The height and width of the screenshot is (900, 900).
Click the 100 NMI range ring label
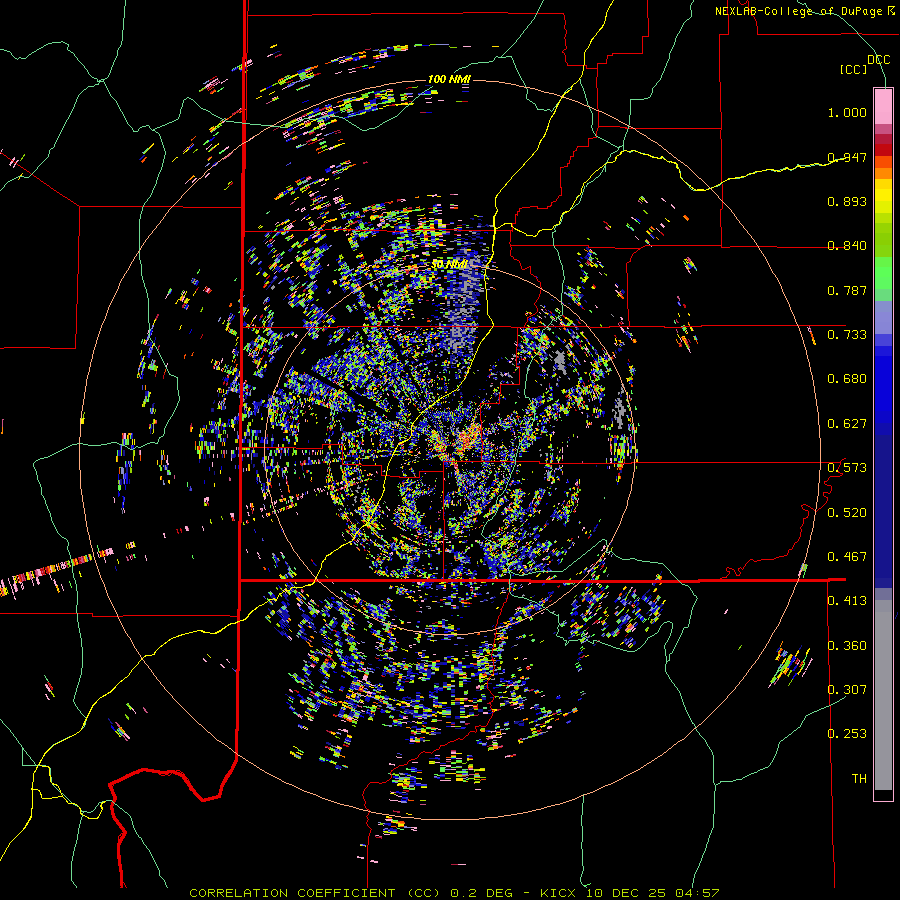click(449, 79)
